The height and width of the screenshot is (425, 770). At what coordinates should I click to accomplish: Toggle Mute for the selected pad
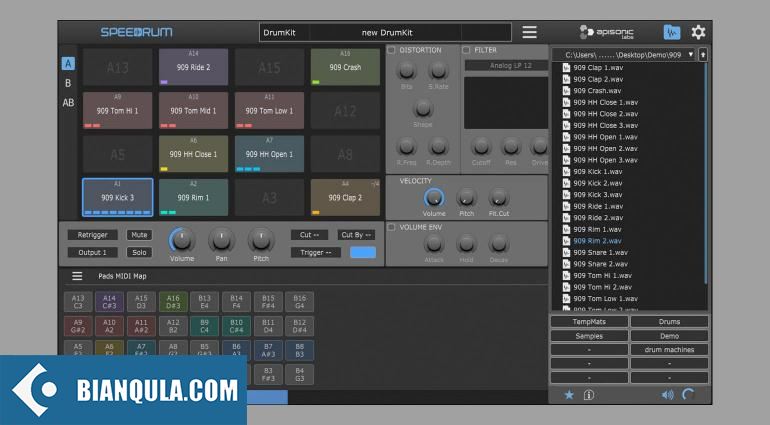(x=139, y=235)
